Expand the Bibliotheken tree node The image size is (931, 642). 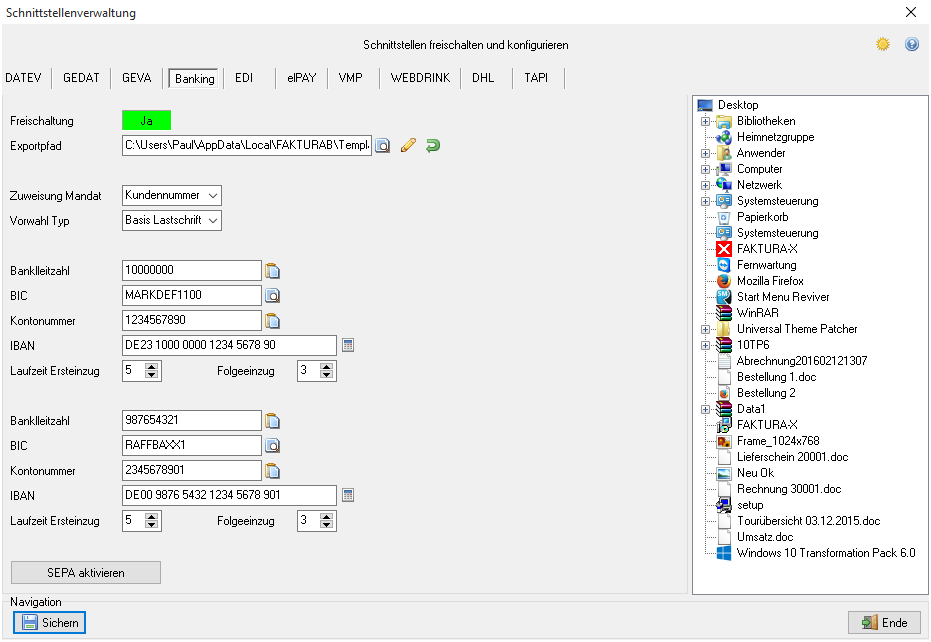[705, 121]
